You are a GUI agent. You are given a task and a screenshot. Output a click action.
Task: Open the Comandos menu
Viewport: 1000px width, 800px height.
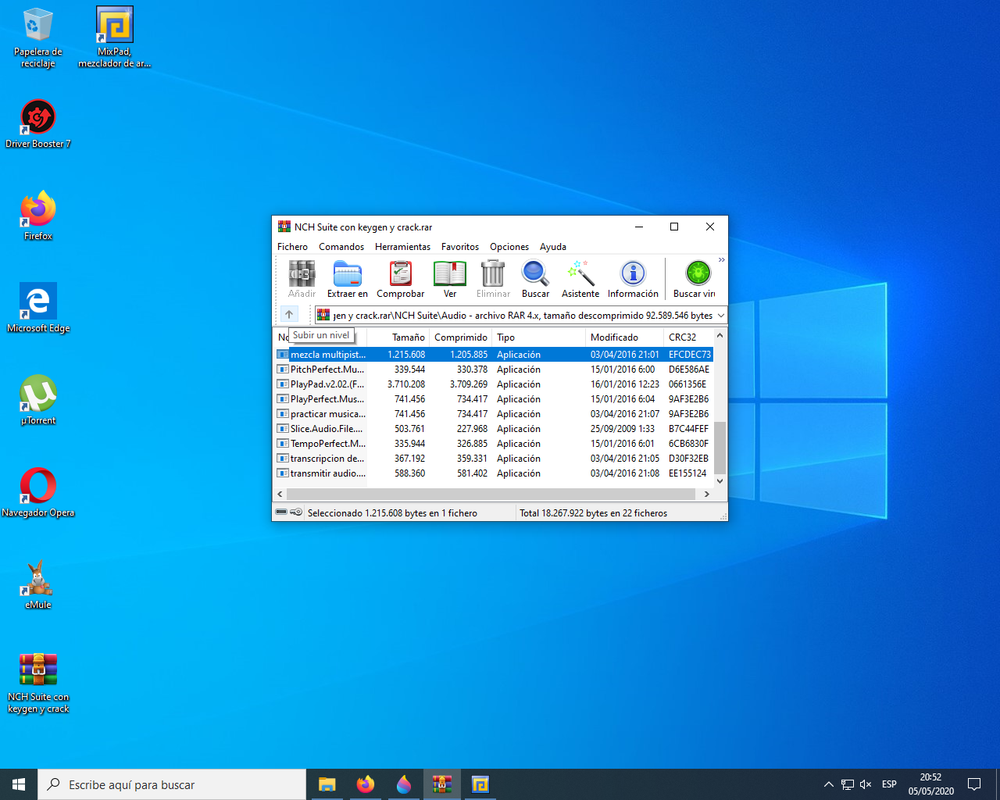(341, 246)
